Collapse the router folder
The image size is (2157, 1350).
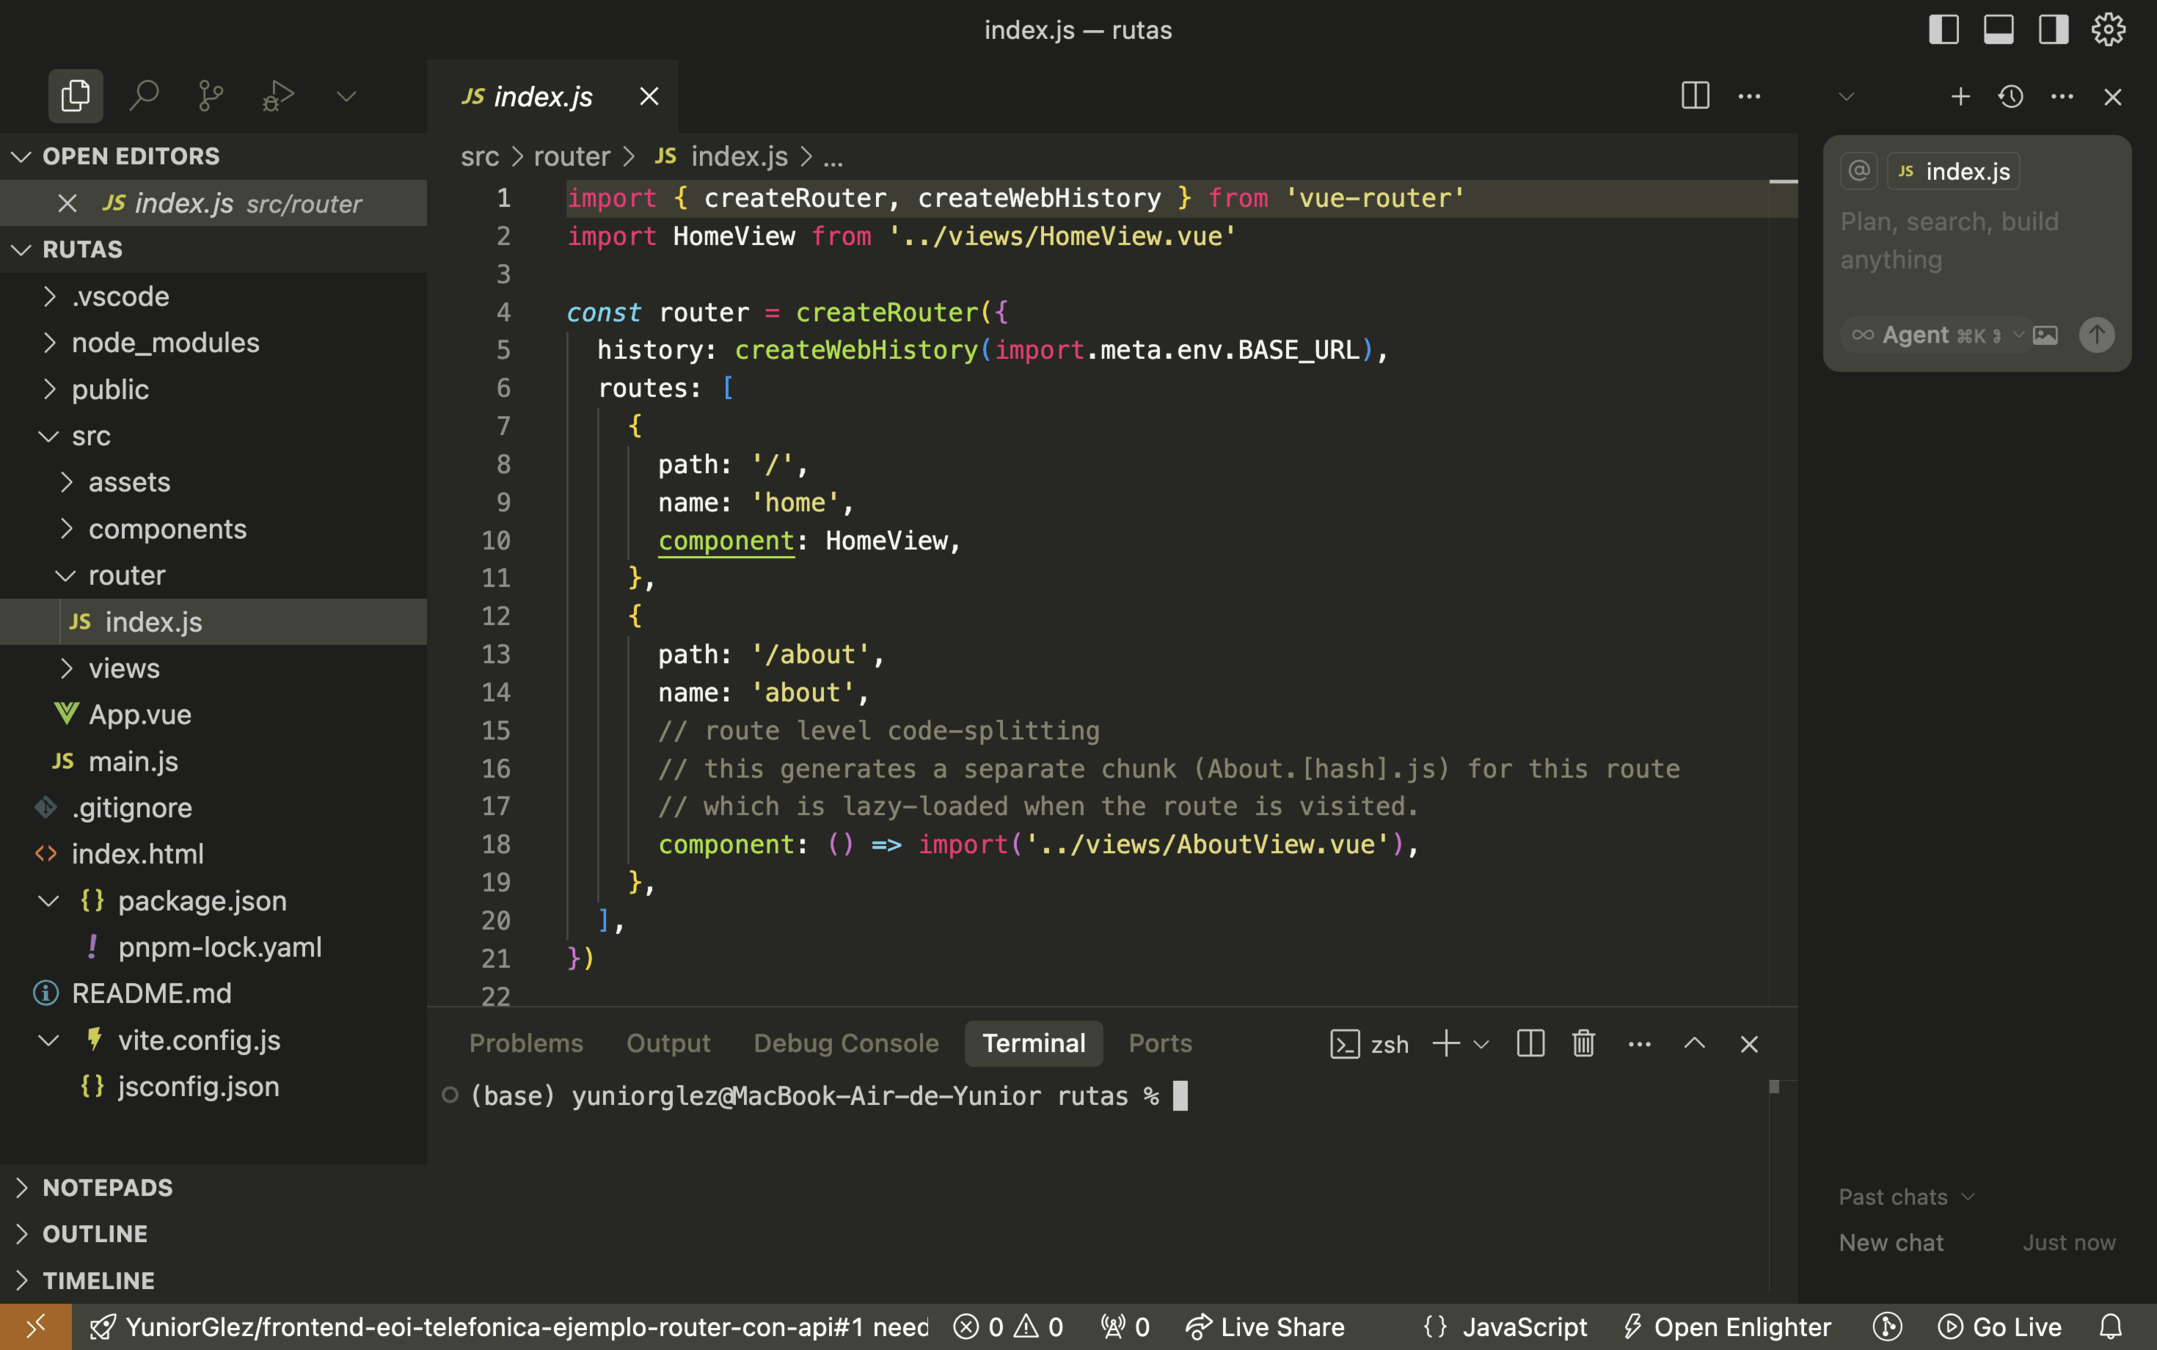(126, 575)
